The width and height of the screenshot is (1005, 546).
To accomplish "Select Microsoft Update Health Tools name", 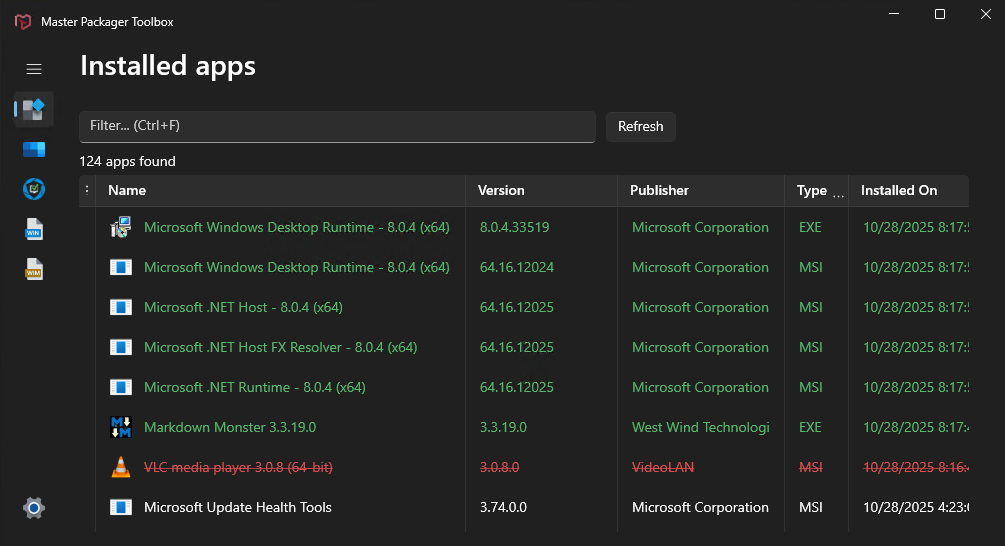I will [238, 508].
